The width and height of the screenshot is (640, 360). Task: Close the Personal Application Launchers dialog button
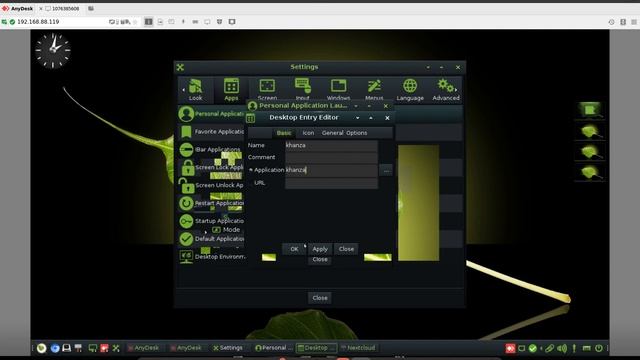[x=320, y=260]
